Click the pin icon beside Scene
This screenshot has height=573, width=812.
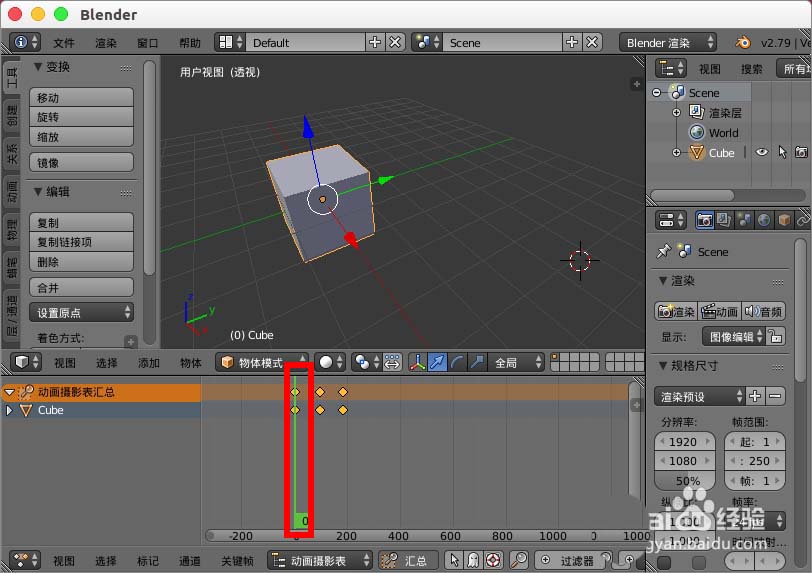pos(663,251)
